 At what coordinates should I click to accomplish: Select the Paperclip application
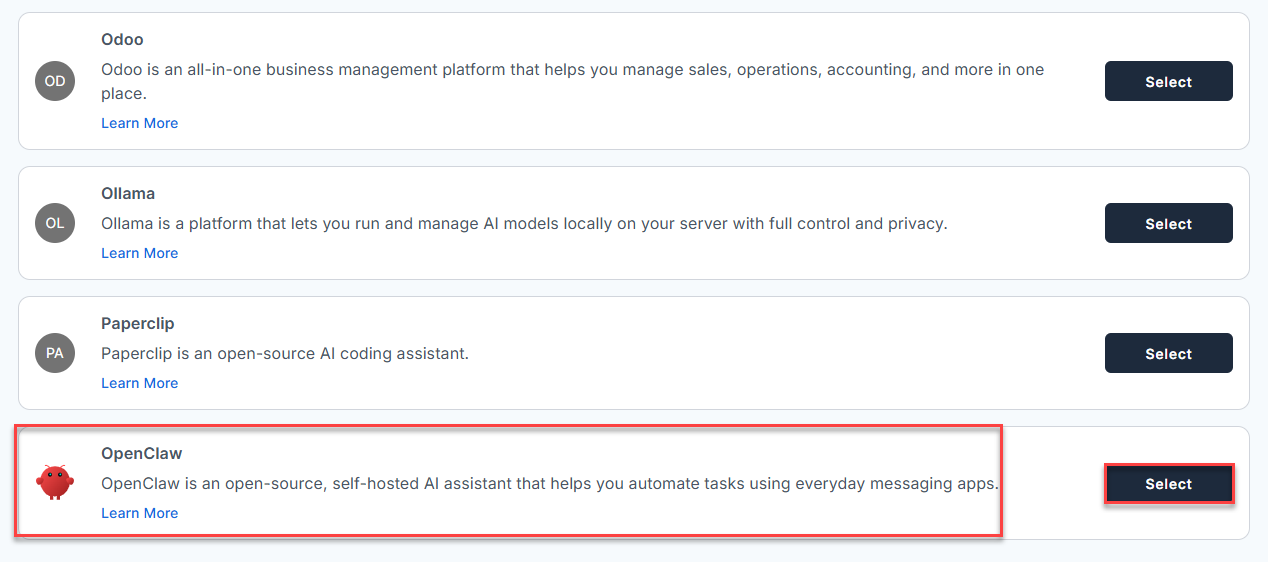pyautogui.click(x=1168, y=353)
